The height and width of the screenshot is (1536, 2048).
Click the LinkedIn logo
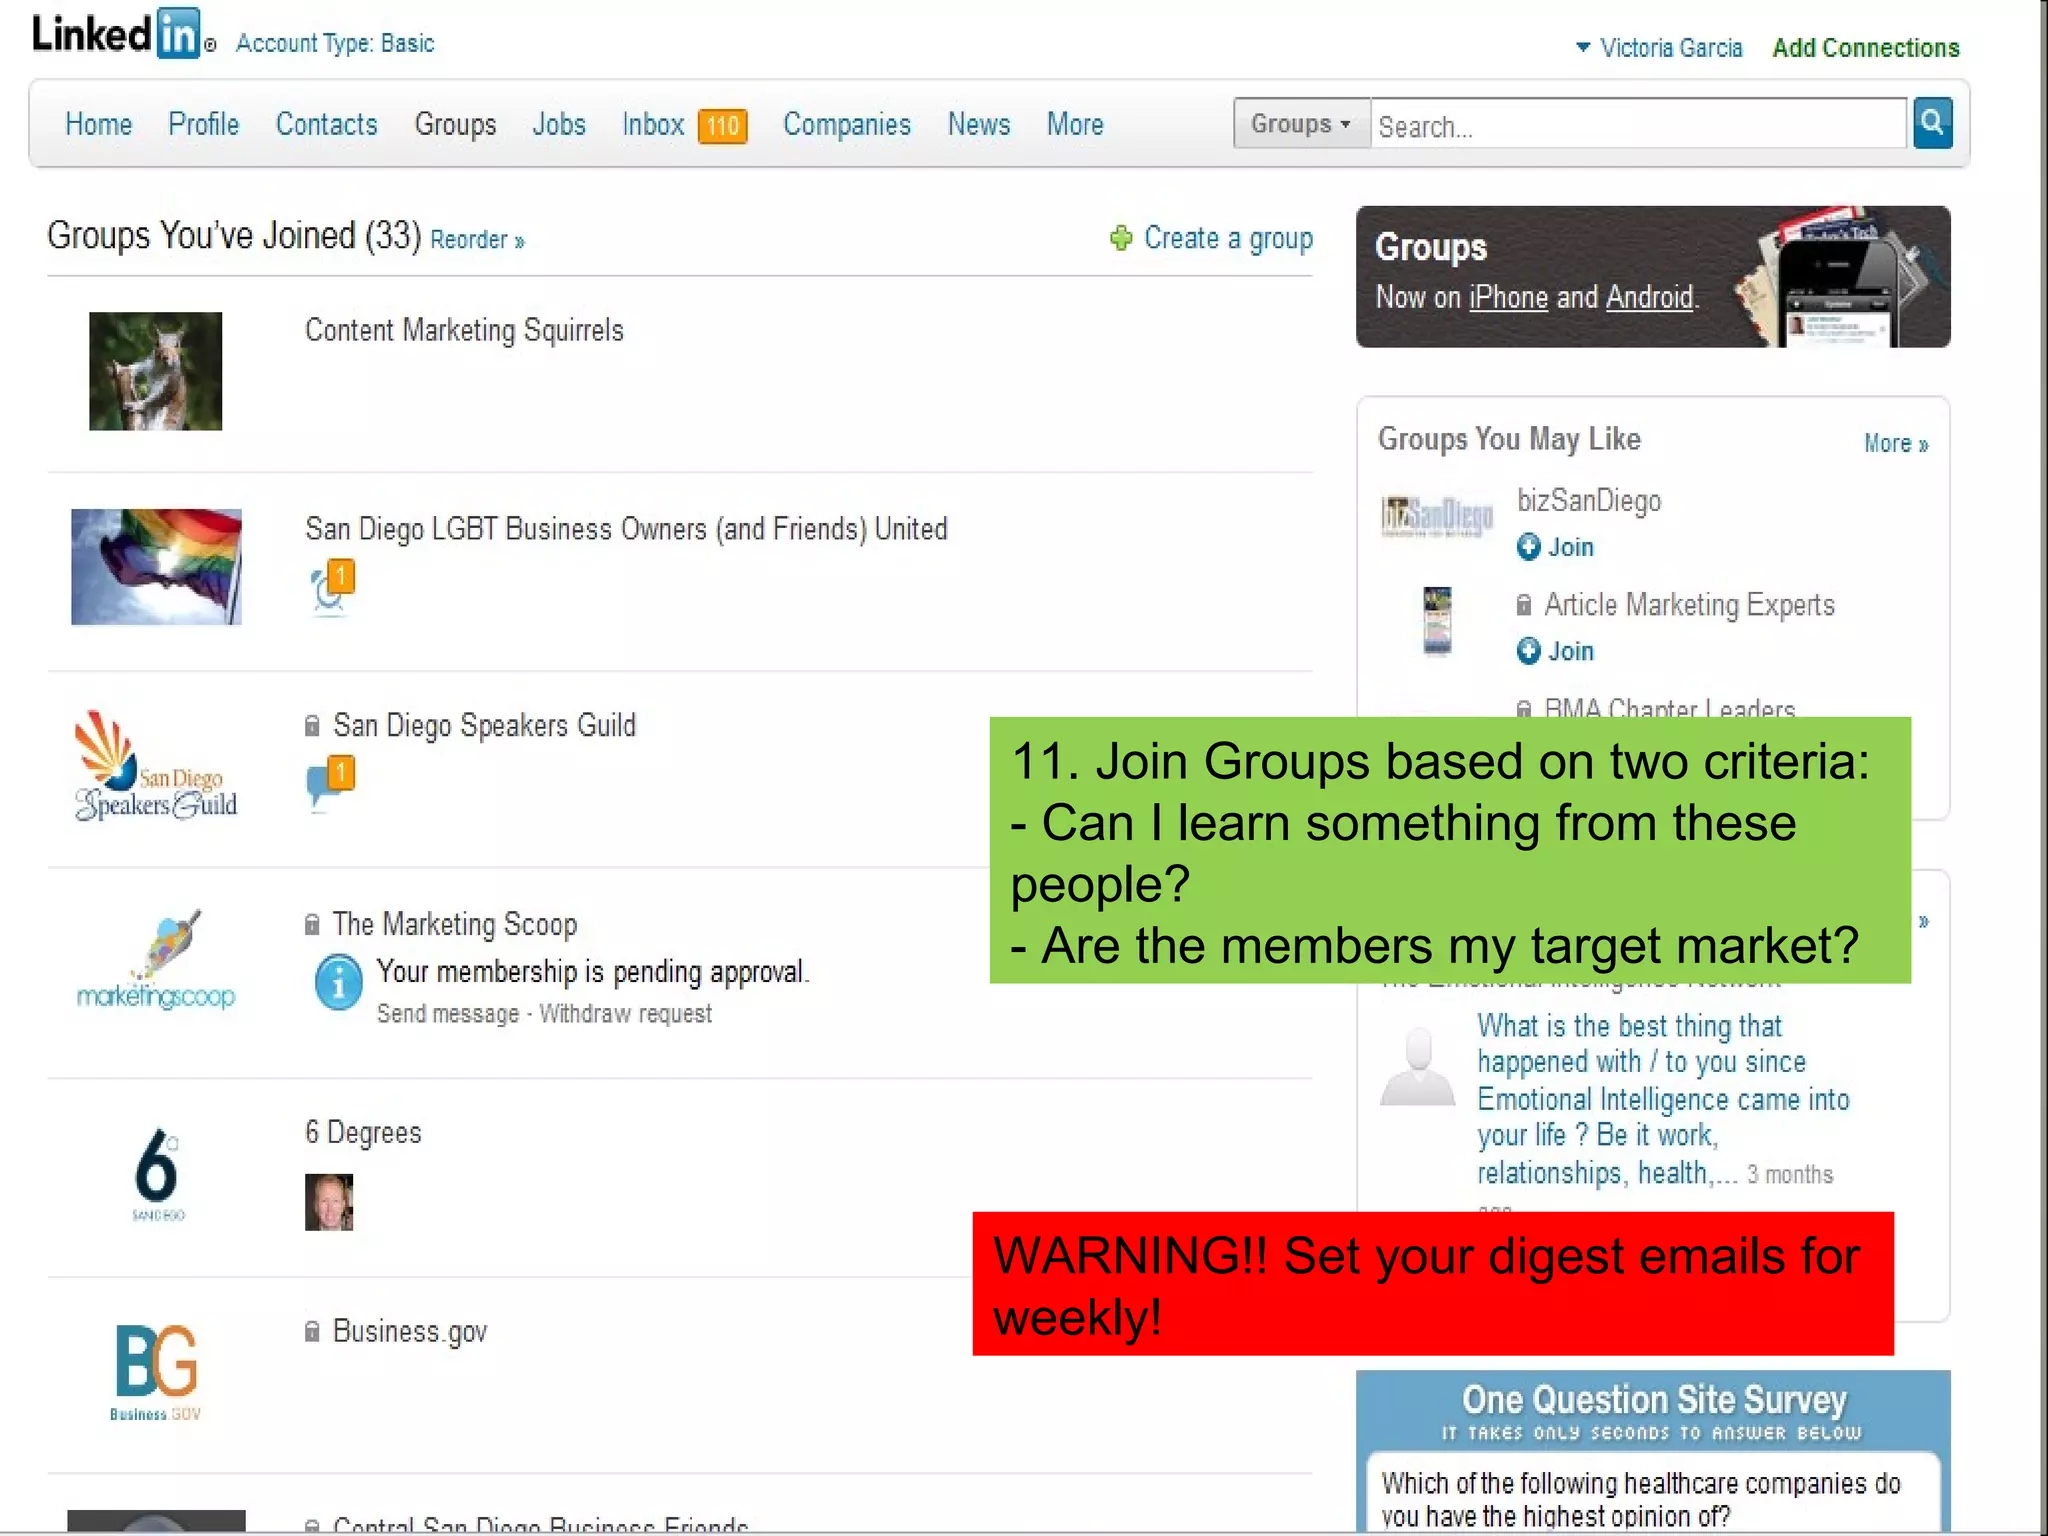[118, 34]
